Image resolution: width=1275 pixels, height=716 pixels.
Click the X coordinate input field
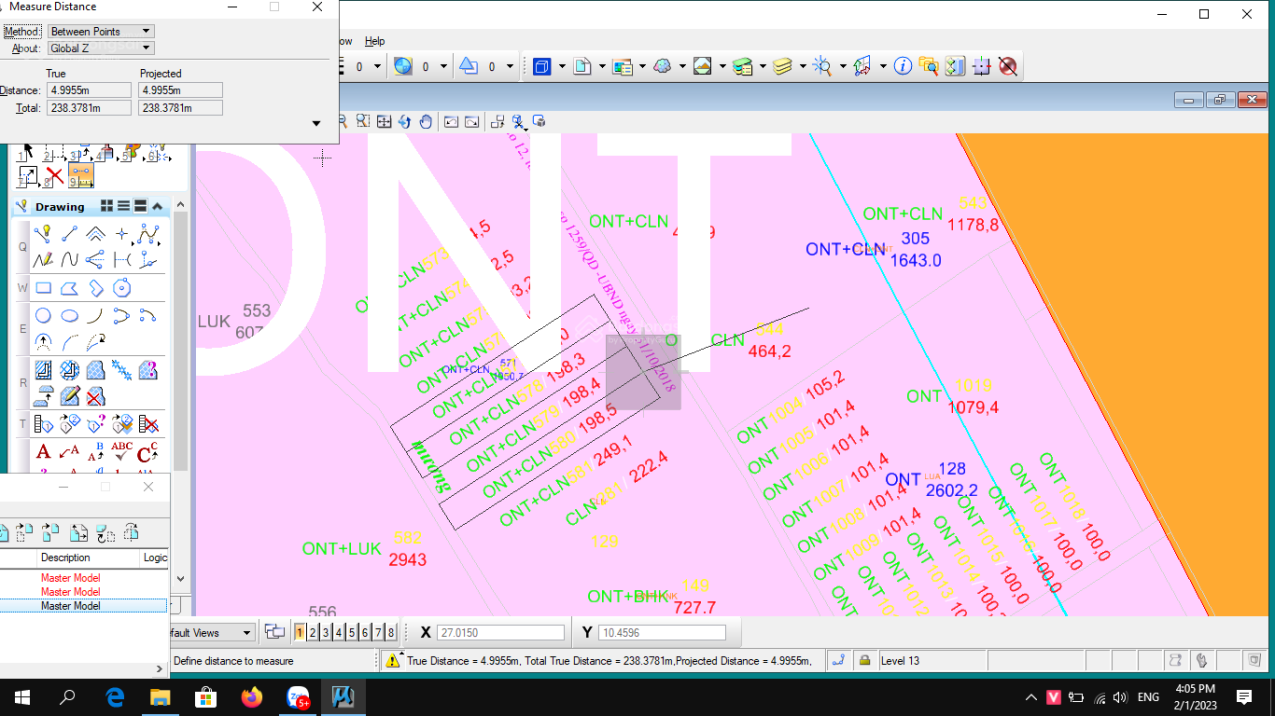(500, 633)
